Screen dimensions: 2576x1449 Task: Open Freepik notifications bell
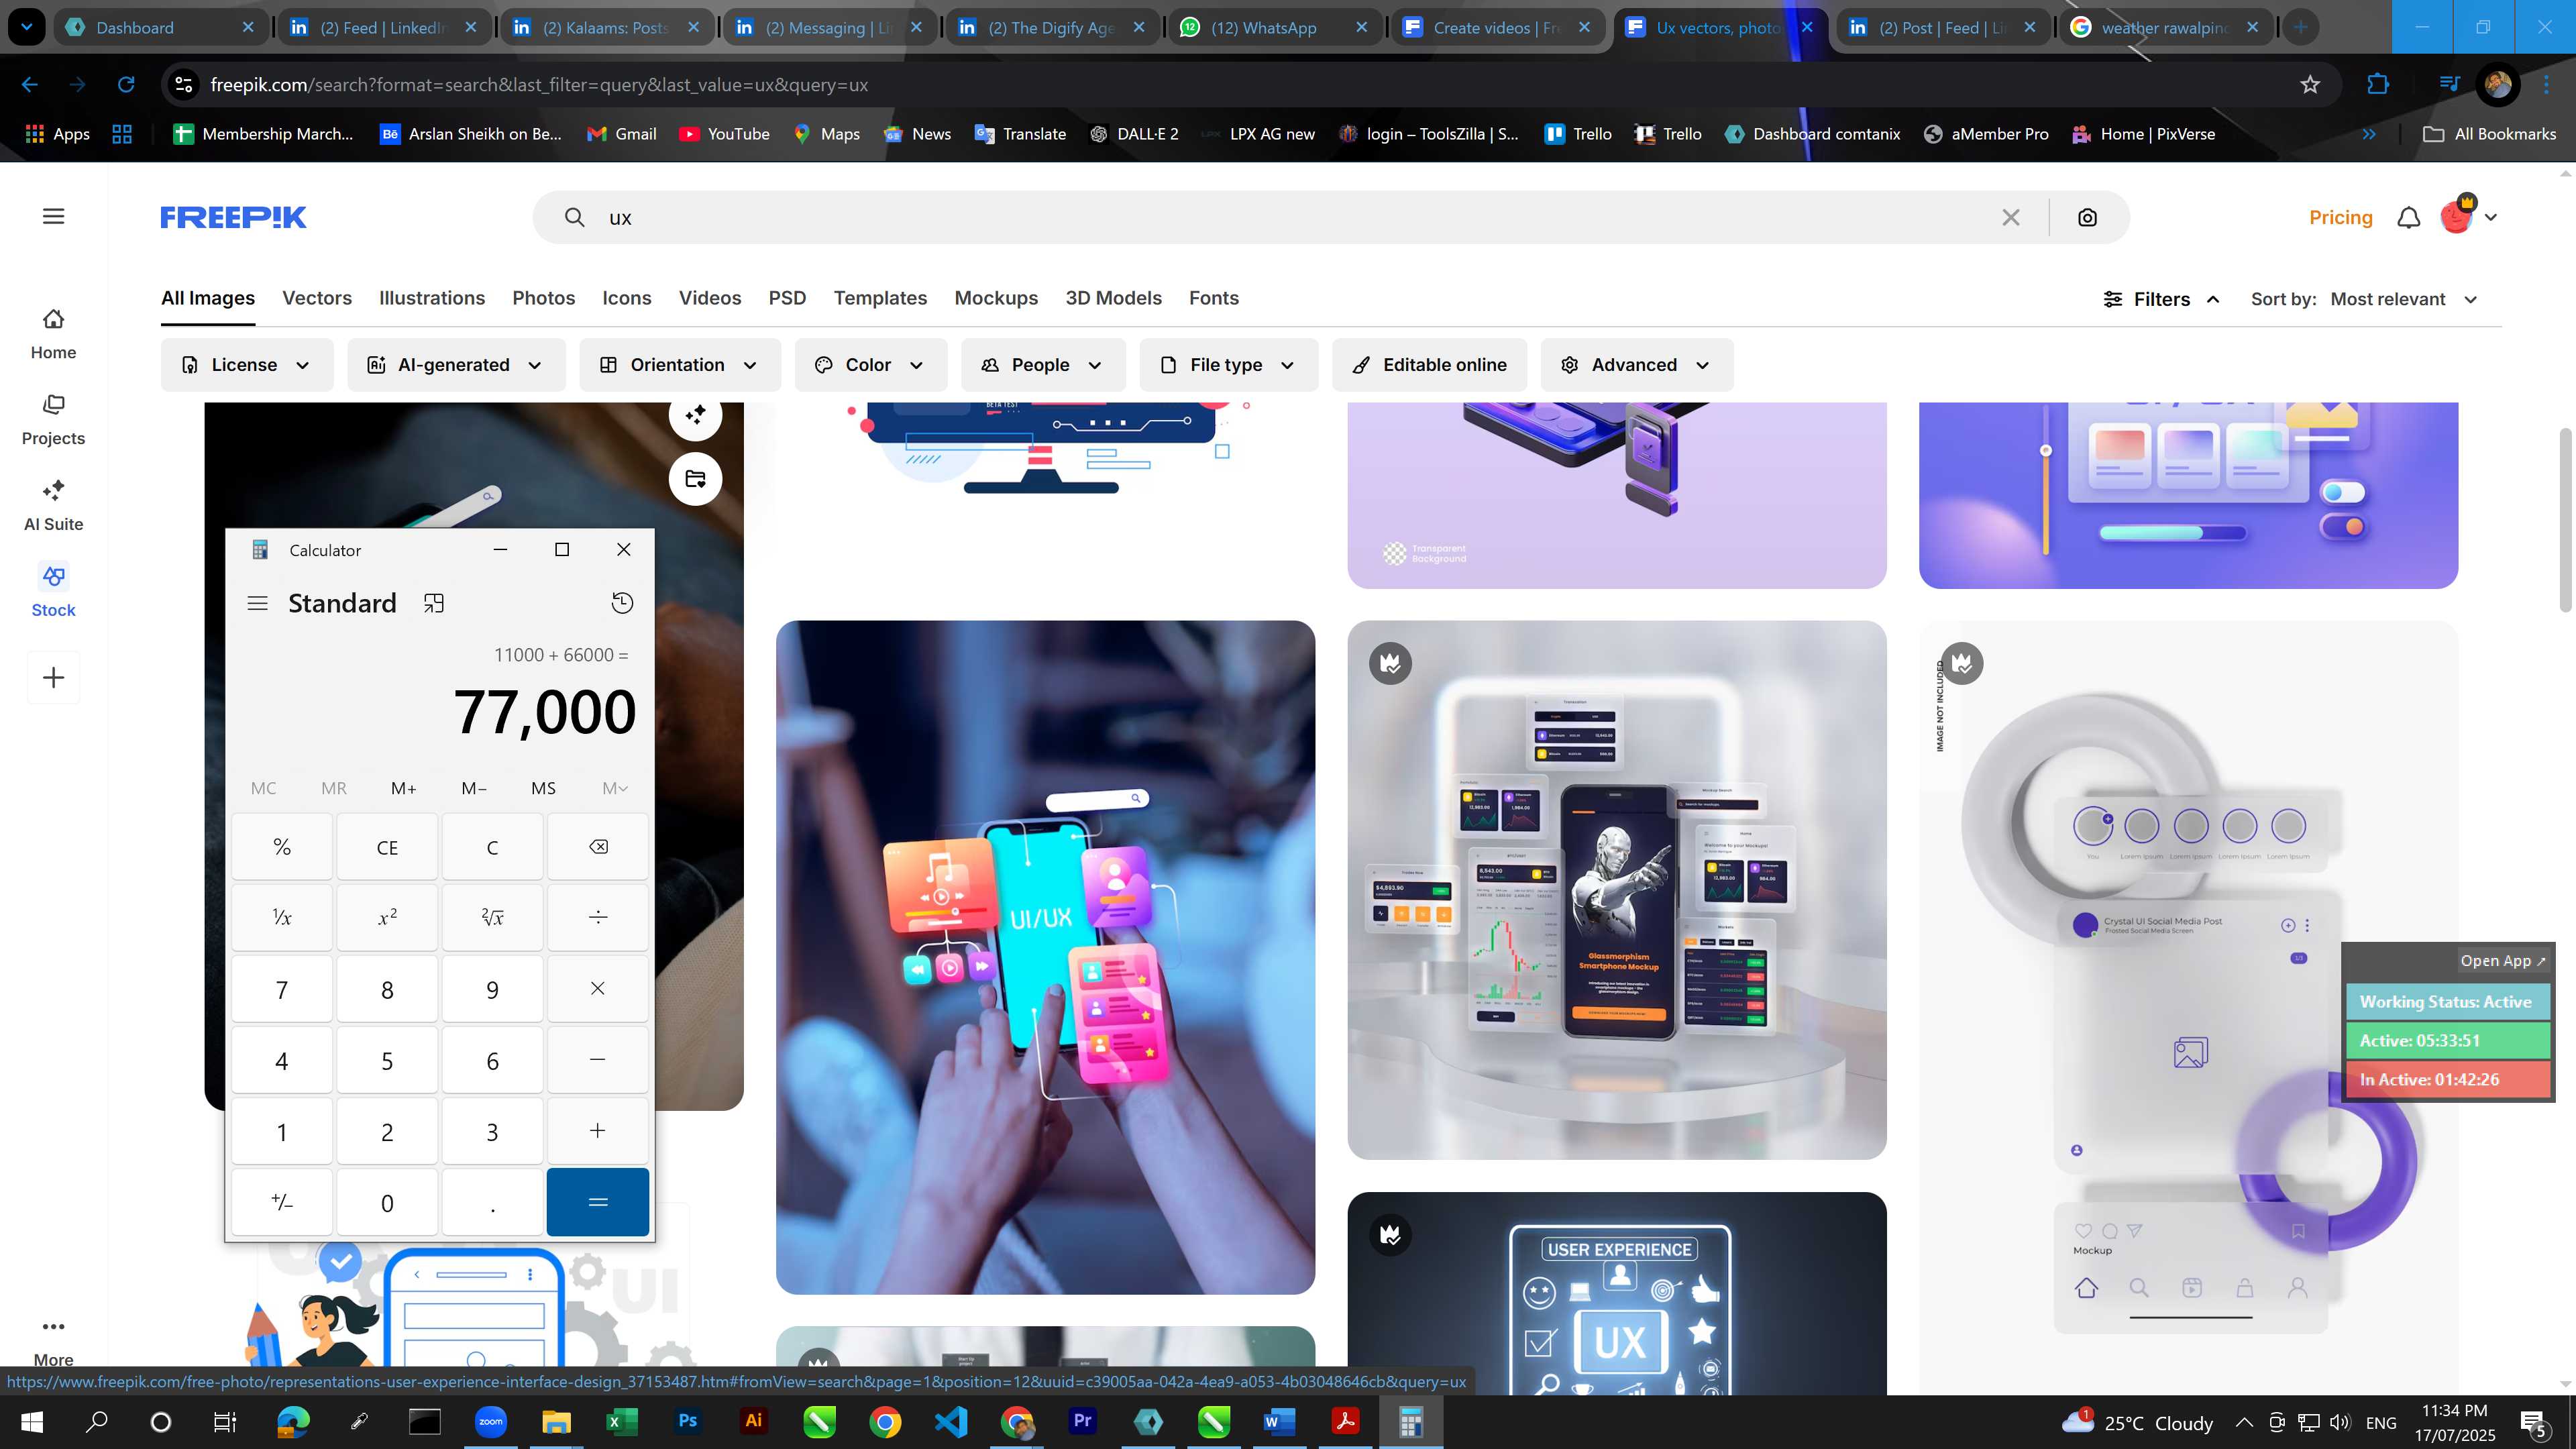[2409, 217]
